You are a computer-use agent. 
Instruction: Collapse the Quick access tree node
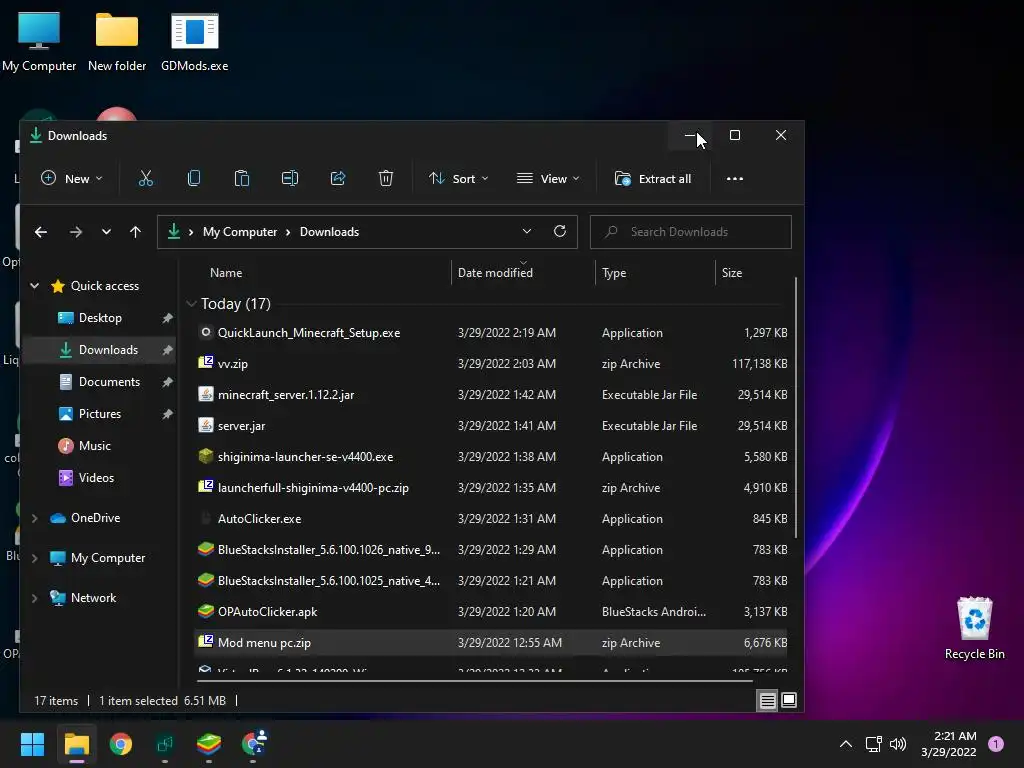tap(35, 286)
